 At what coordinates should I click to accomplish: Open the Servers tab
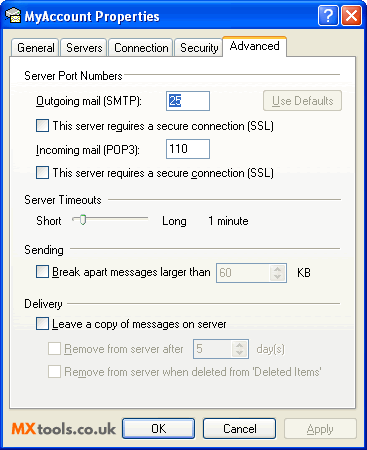click(84, 48)
